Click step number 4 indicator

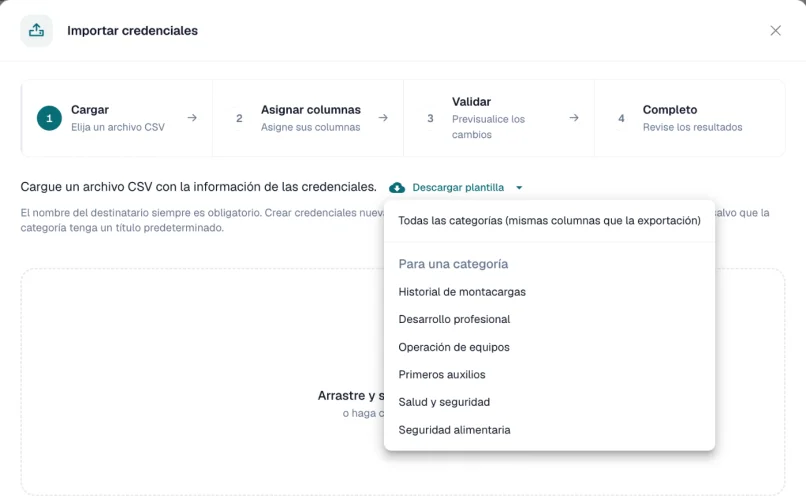[621, 118]
